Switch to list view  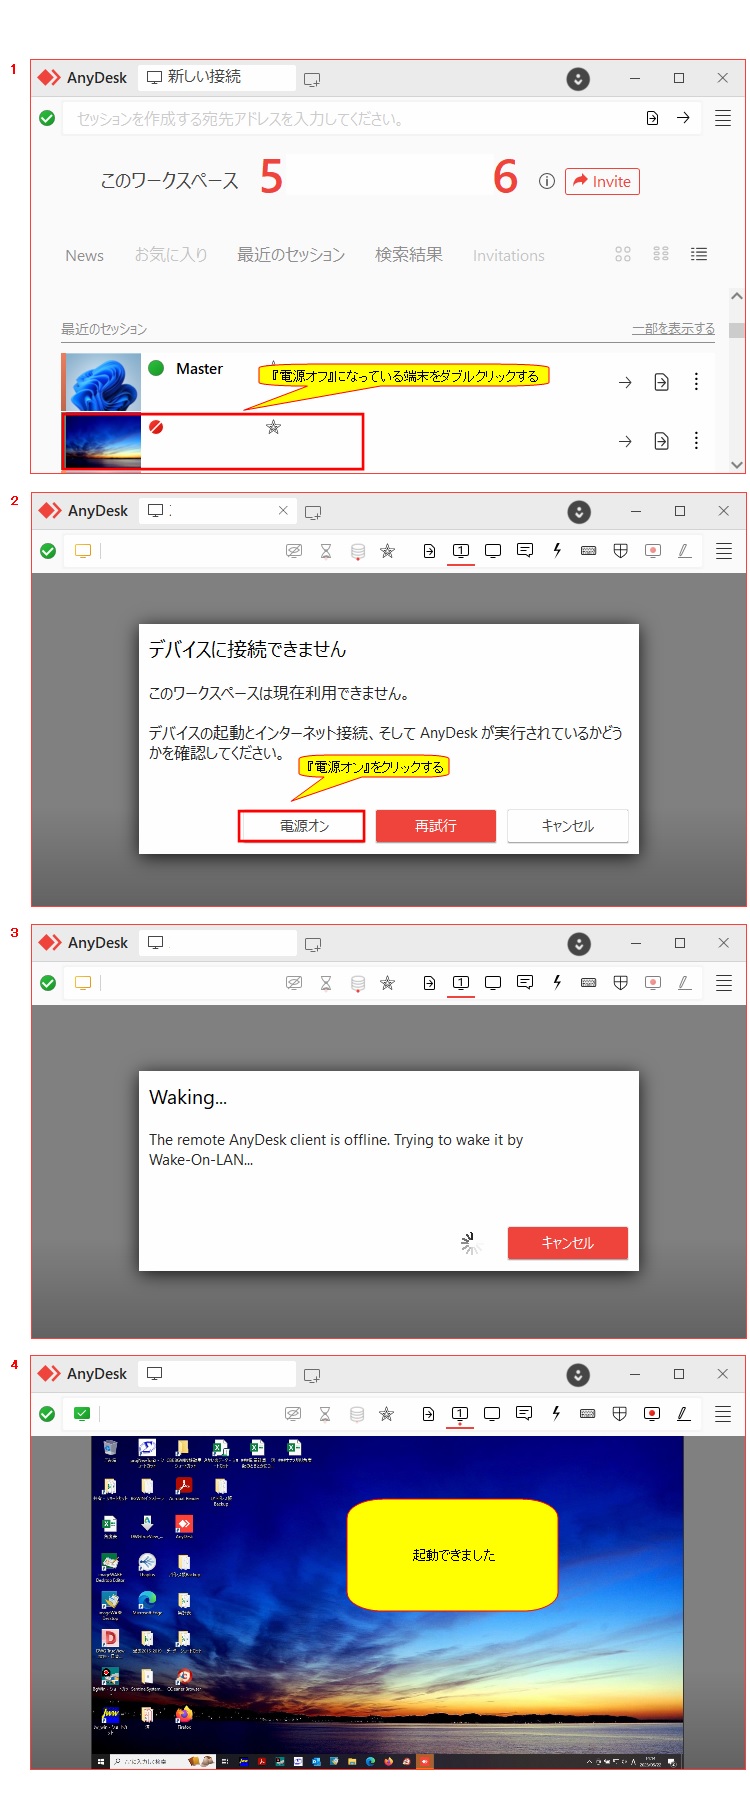pos(699,254)
